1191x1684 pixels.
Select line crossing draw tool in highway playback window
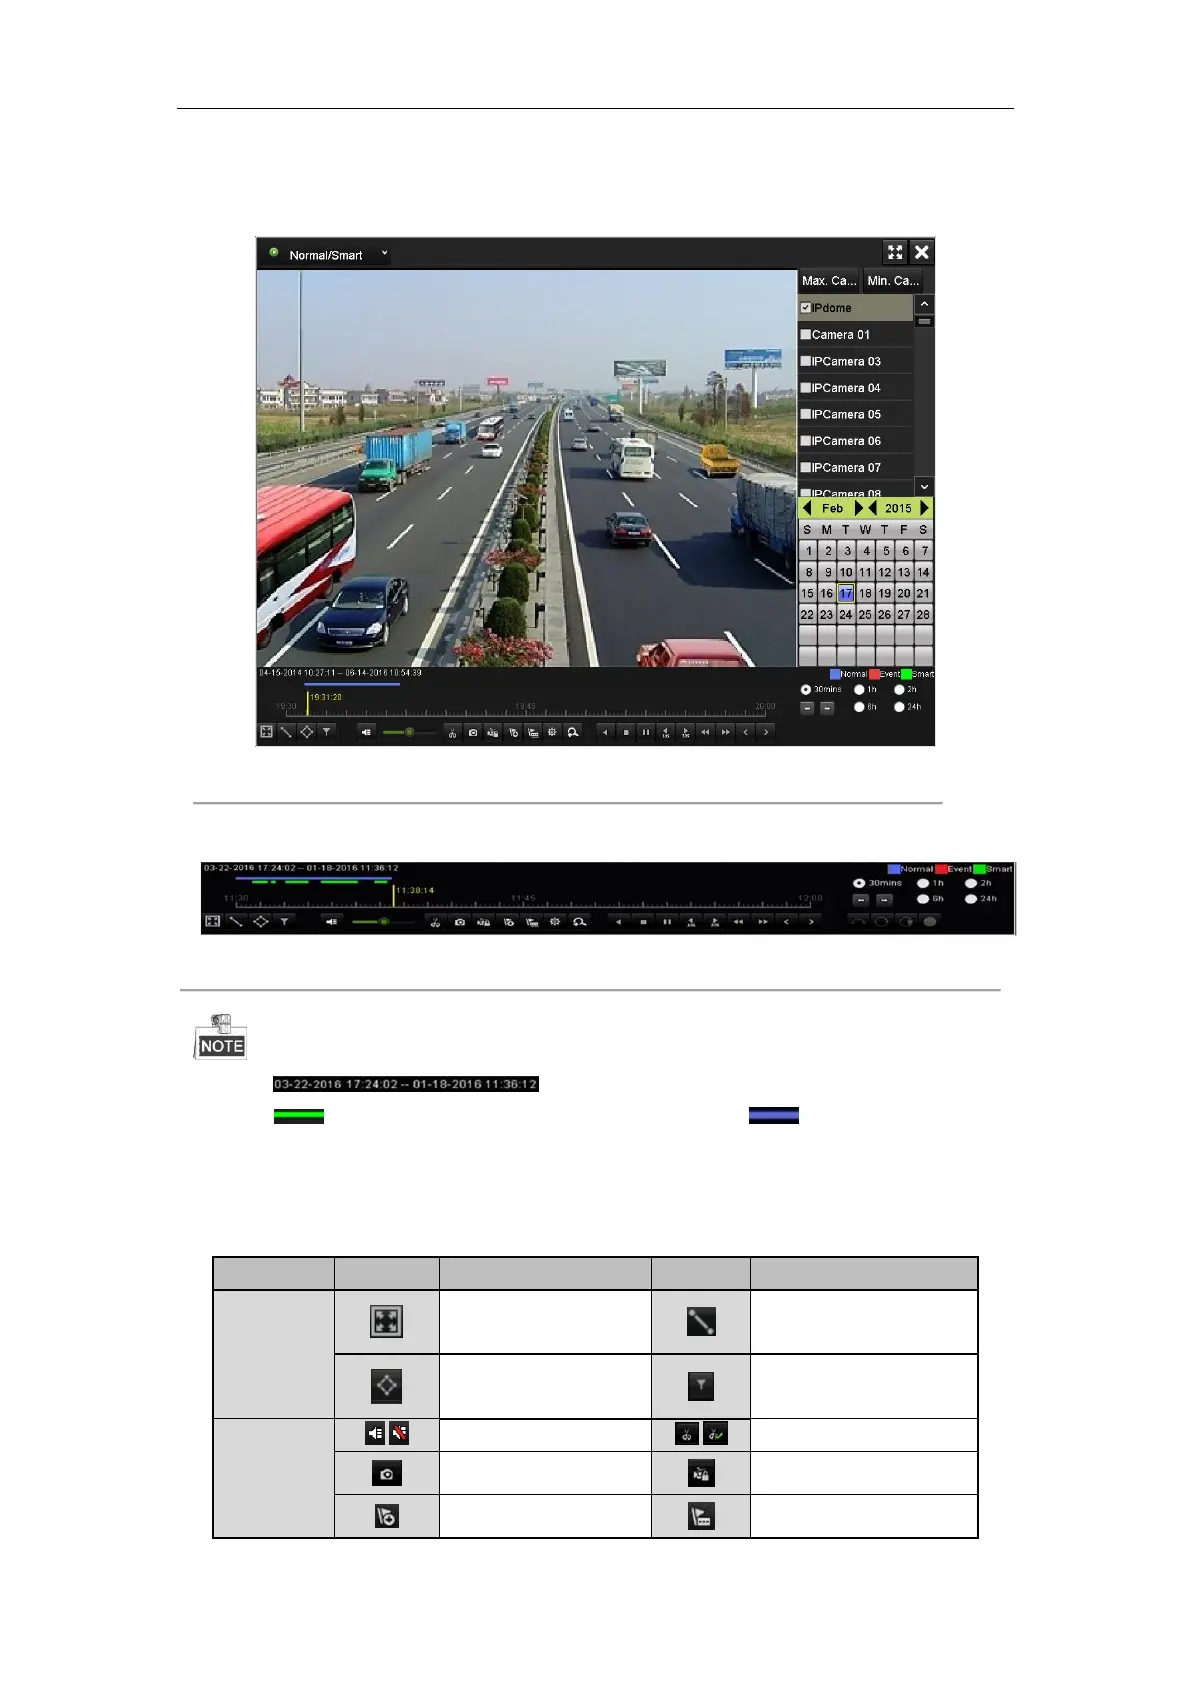coord(286,732)
